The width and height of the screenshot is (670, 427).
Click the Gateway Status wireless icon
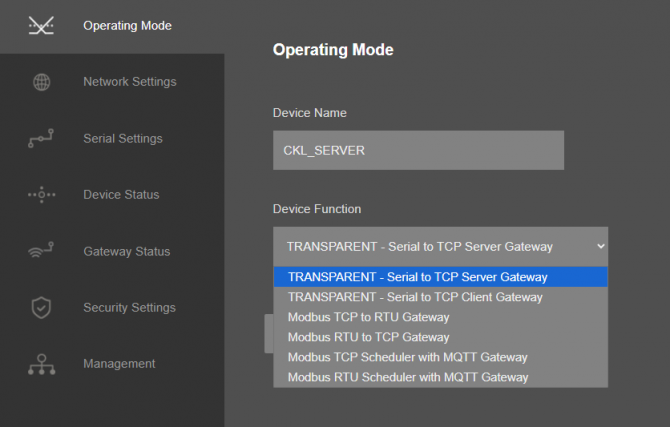pos(41,250)
